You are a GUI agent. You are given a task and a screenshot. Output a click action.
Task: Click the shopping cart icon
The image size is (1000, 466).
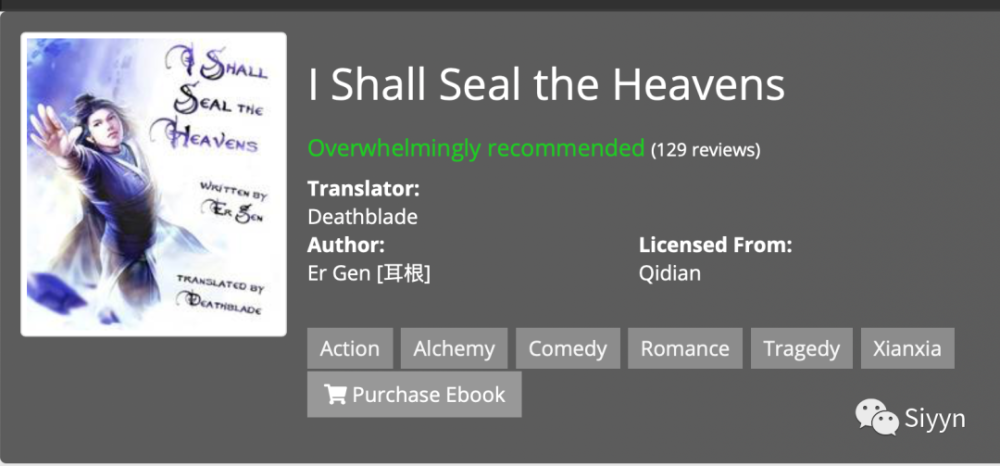click(334, 394)
